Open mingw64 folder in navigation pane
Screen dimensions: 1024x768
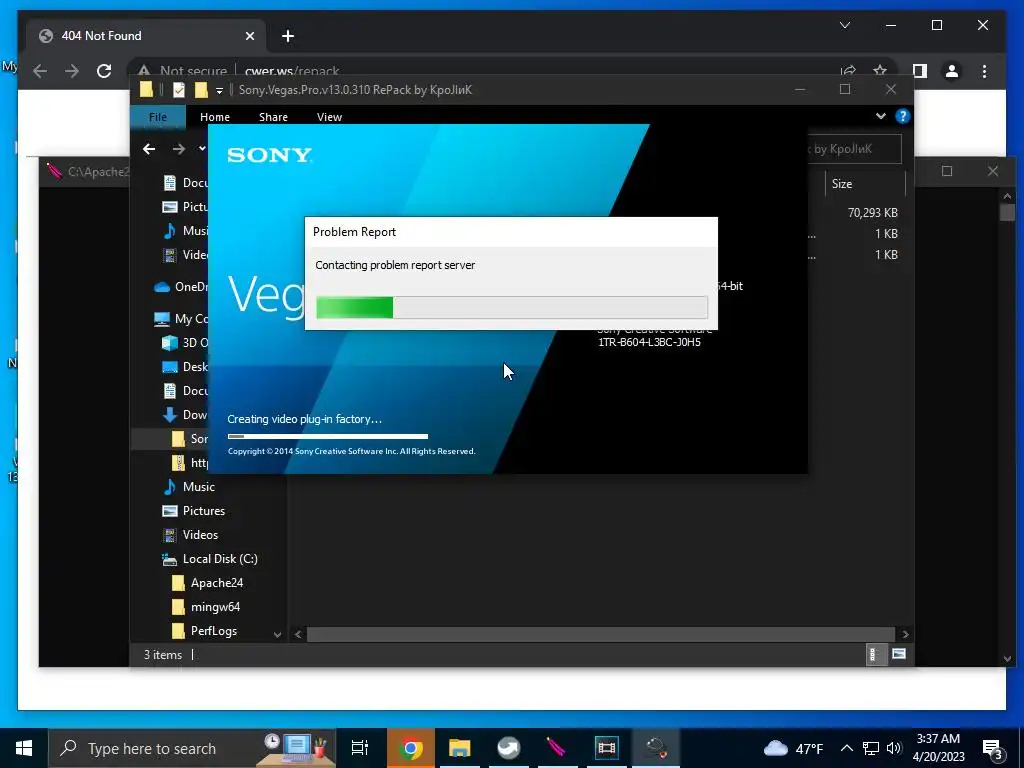pyautogui.click(x=215, y=607)
